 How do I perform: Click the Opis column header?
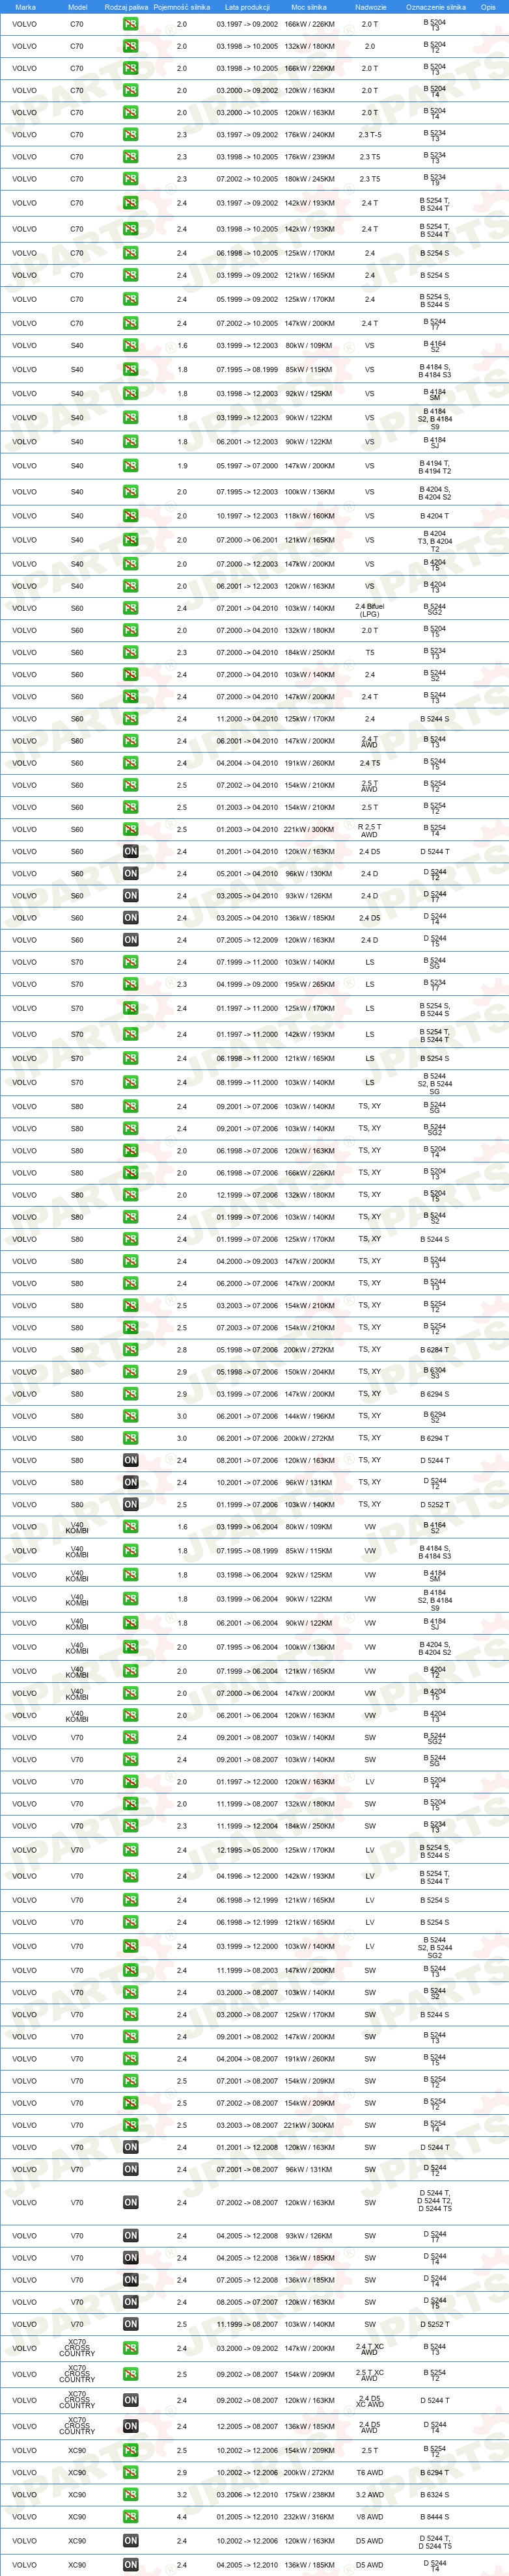[488, 7]
